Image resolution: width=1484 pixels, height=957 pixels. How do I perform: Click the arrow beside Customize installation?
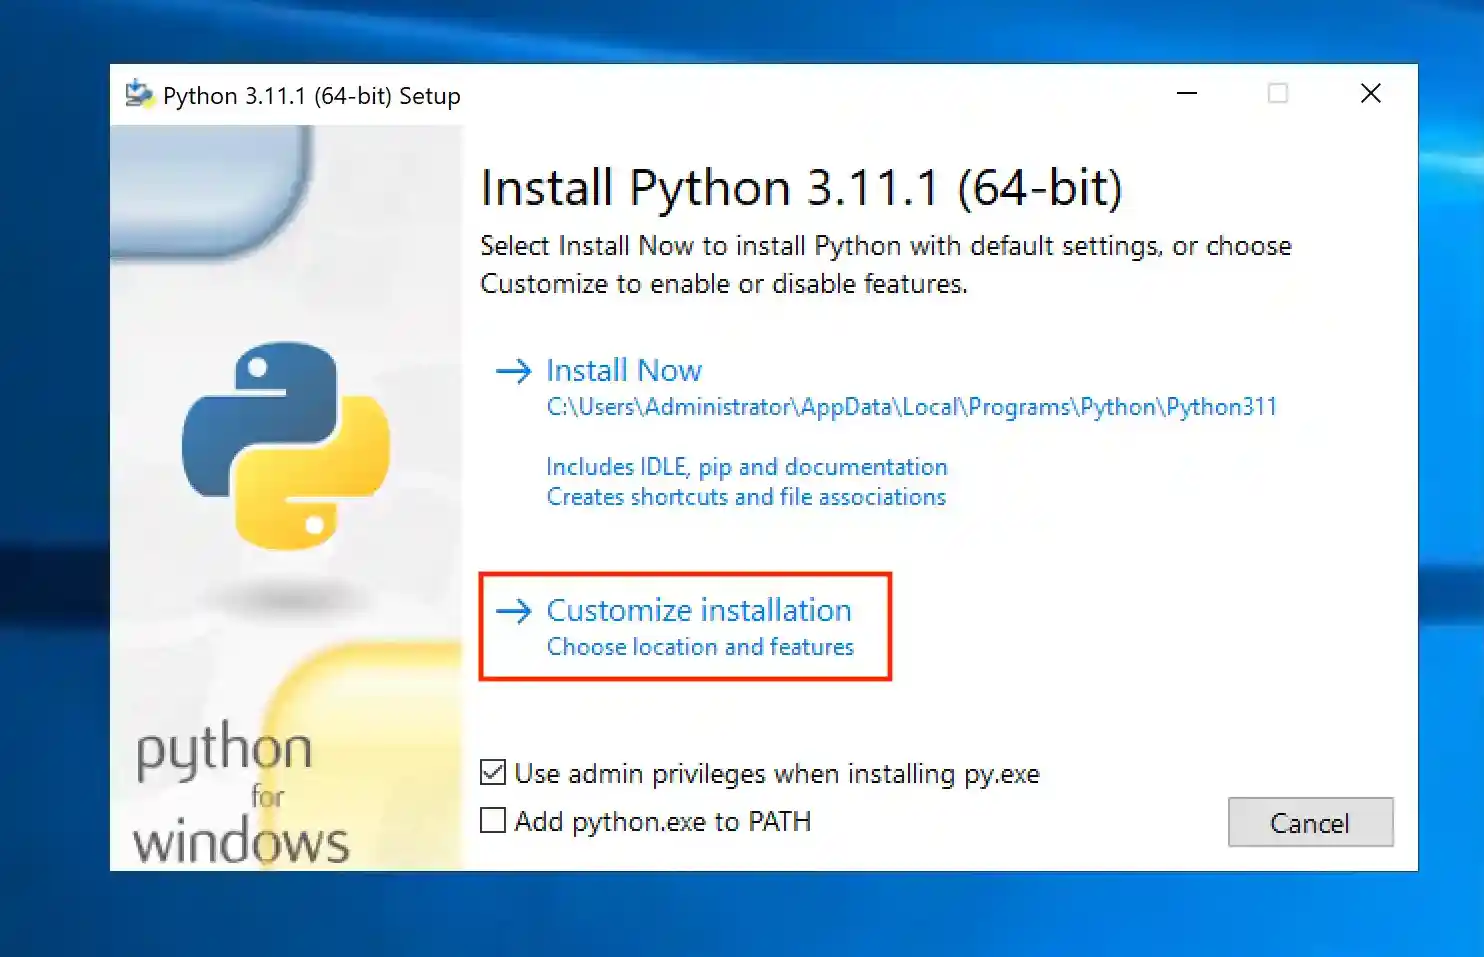[513, 611]
